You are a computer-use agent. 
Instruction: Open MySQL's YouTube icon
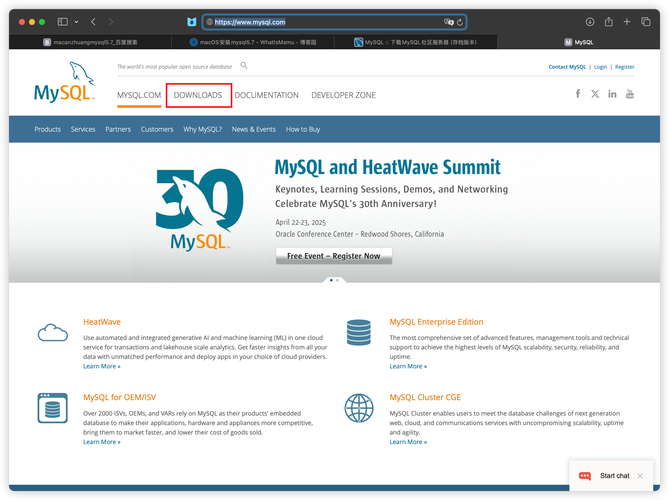point(630,94)
